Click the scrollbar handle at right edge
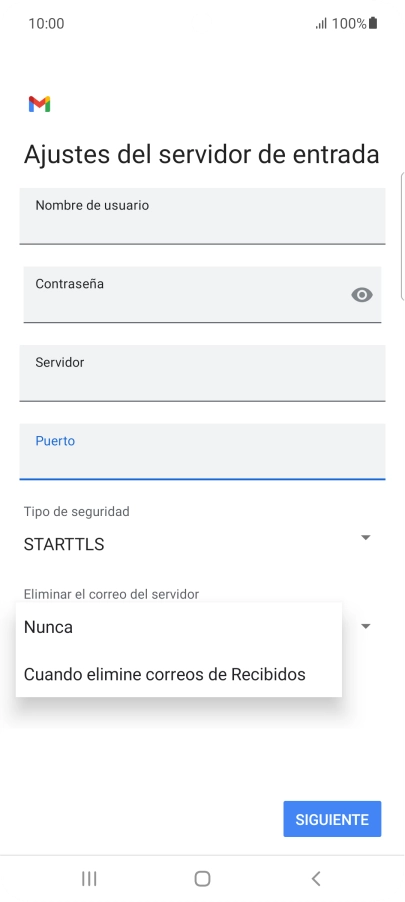The width and height of the screenshot is (405, 902). tap(402, 236)
